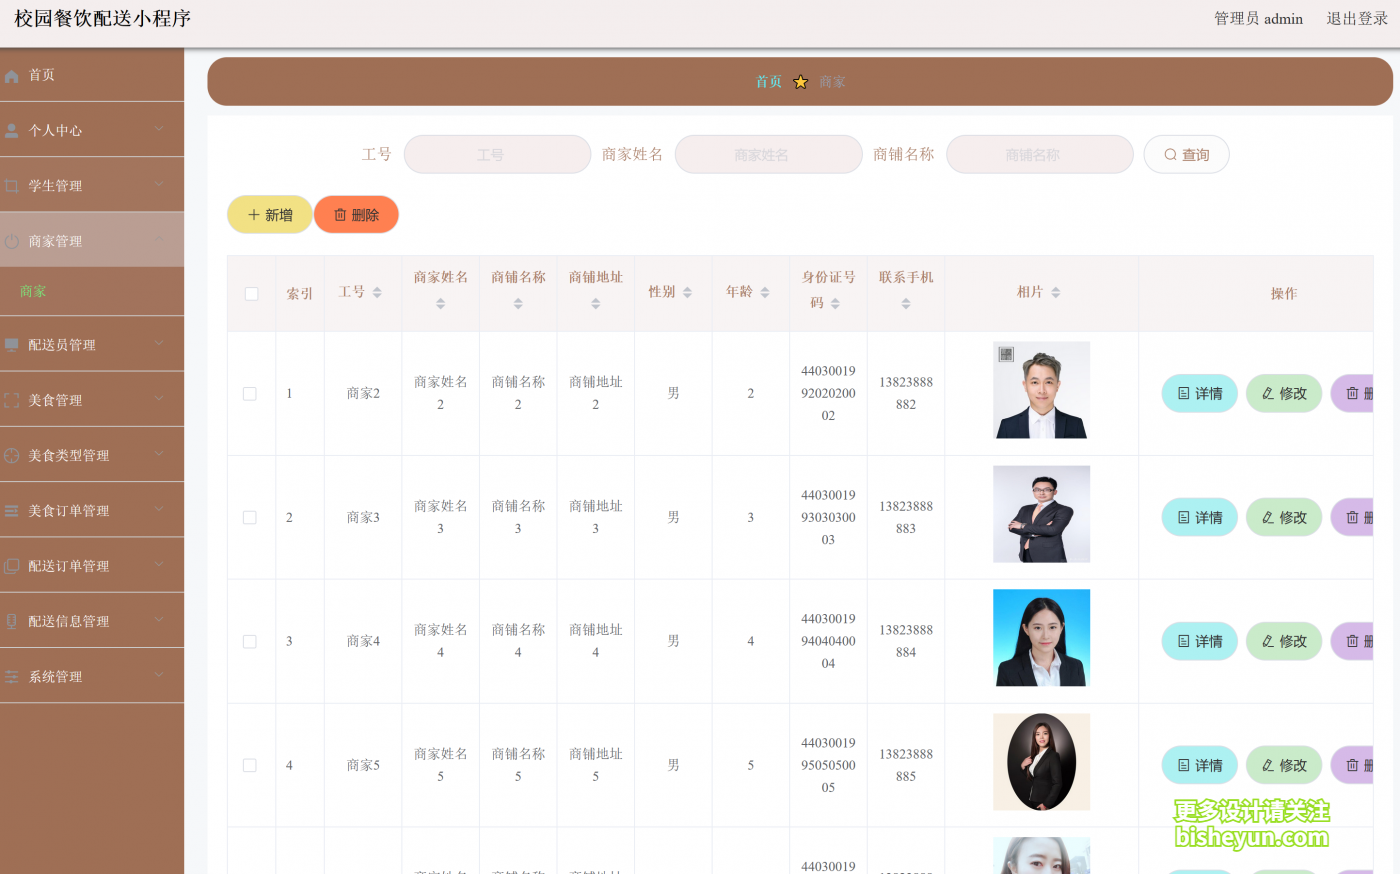The image size is (1400, 874).
Task: Click the monitor icon beside 配送员管理
Action: [x=12, y=345]
